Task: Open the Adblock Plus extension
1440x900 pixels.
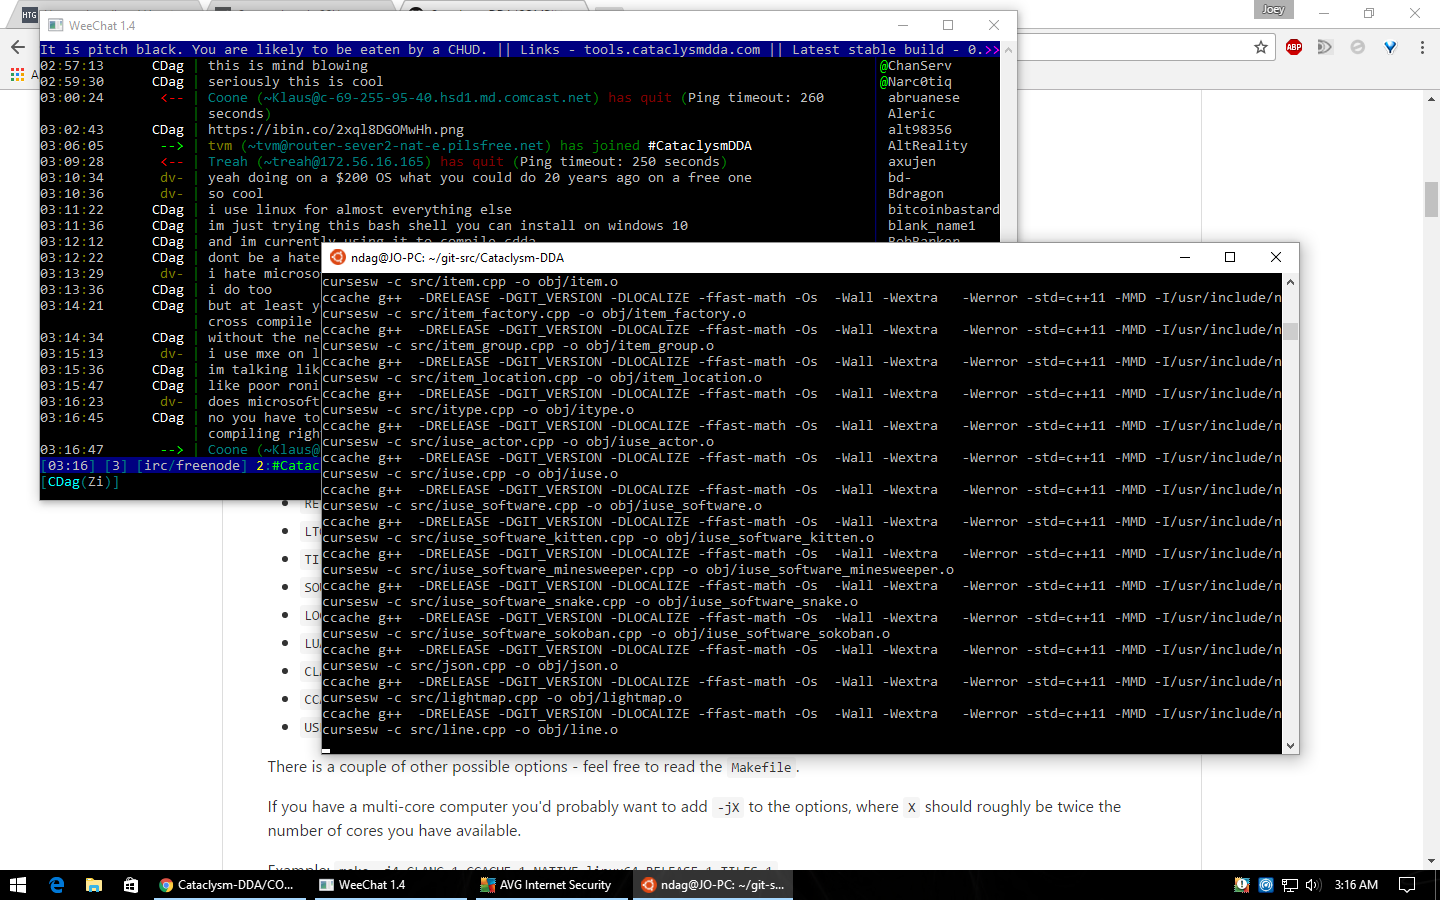Action: point(1294,47)
